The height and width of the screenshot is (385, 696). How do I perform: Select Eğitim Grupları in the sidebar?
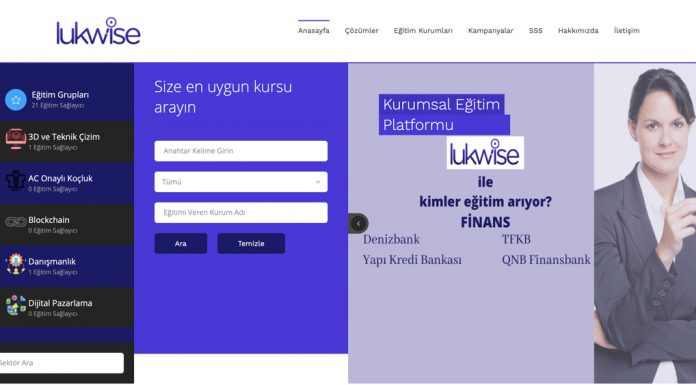[x=60, y=95]
